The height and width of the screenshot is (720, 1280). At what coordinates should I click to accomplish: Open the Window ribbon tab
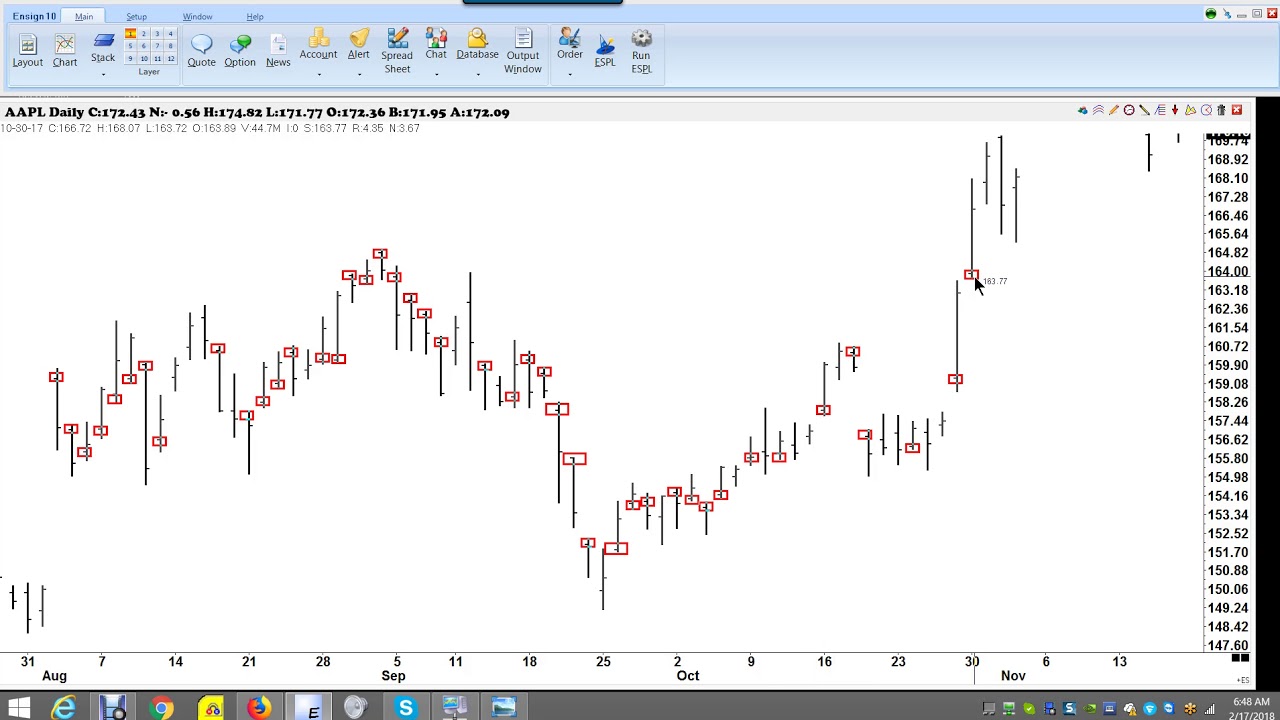click(x=197, y=16)
